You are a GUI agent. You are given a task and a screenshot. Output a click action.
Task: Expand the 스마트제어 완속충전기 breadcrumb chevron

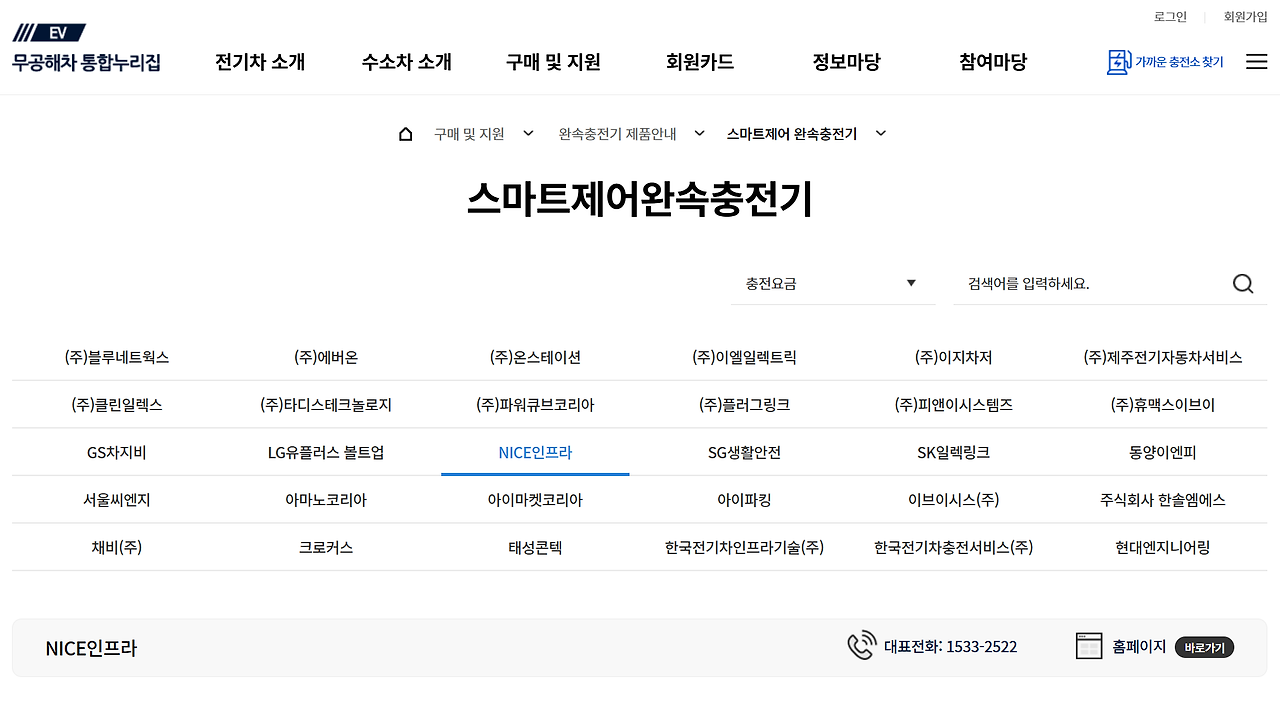pyautogui.click(x=880, y=133)
